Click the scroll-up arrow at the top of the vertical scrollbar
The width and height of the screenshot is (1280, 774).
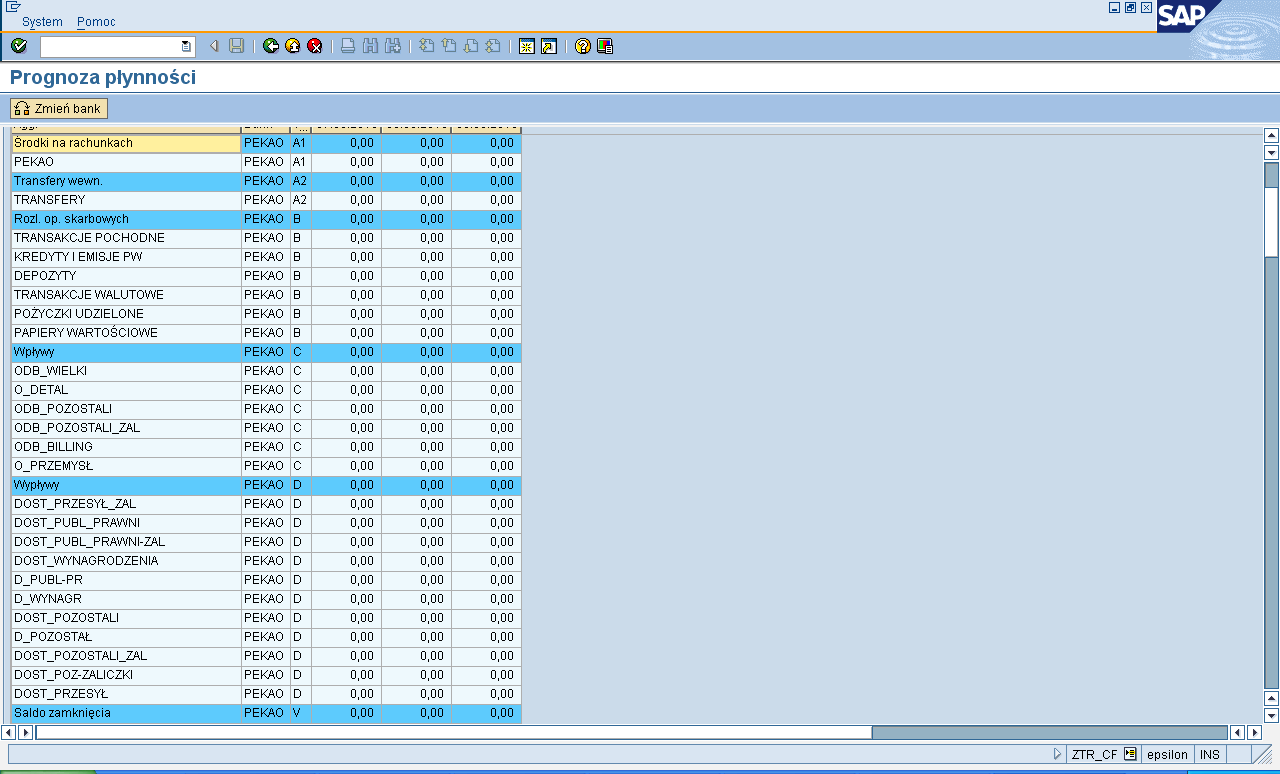(1272, 136)
